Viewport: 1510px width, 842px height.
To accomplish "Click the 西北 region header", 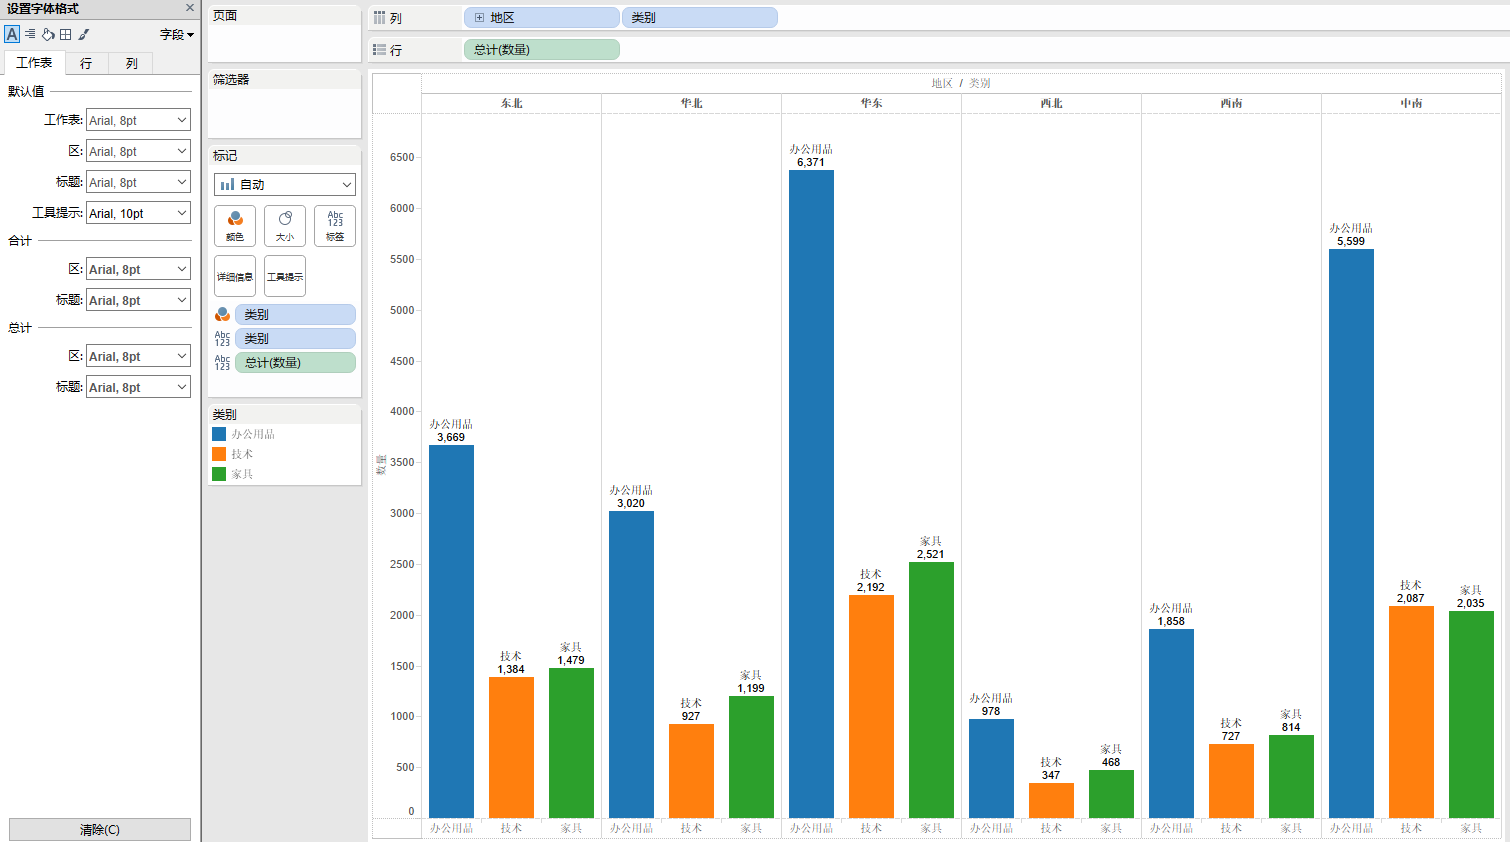I will click(1051, 103).
